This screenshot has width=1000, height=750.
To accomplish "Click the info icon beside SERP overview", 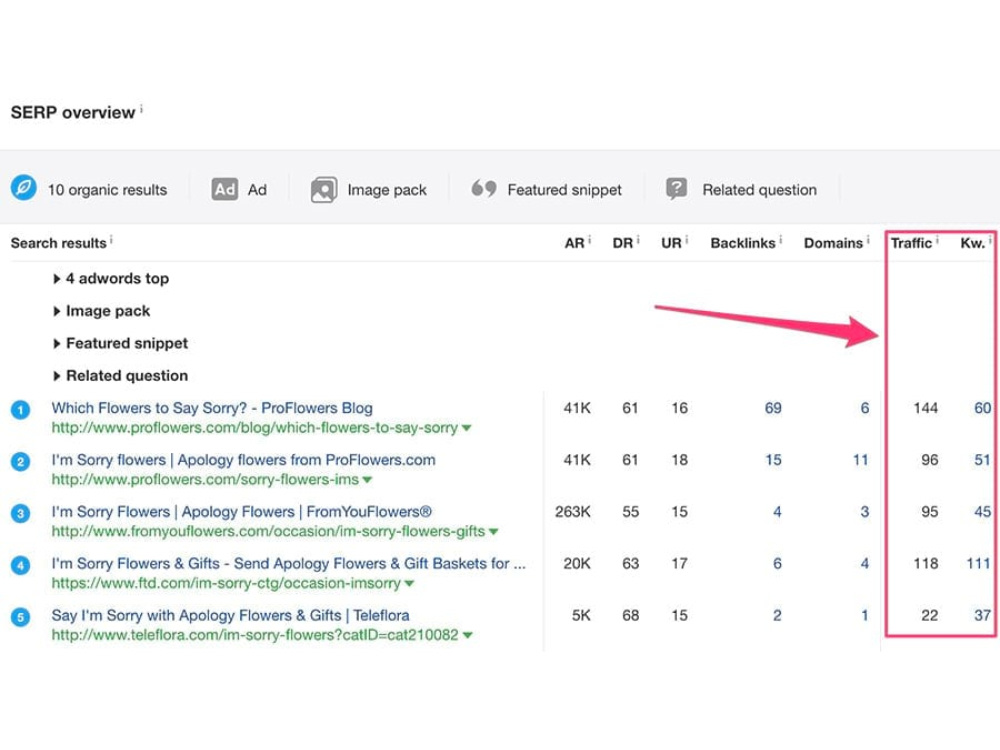I will point(142,109).
